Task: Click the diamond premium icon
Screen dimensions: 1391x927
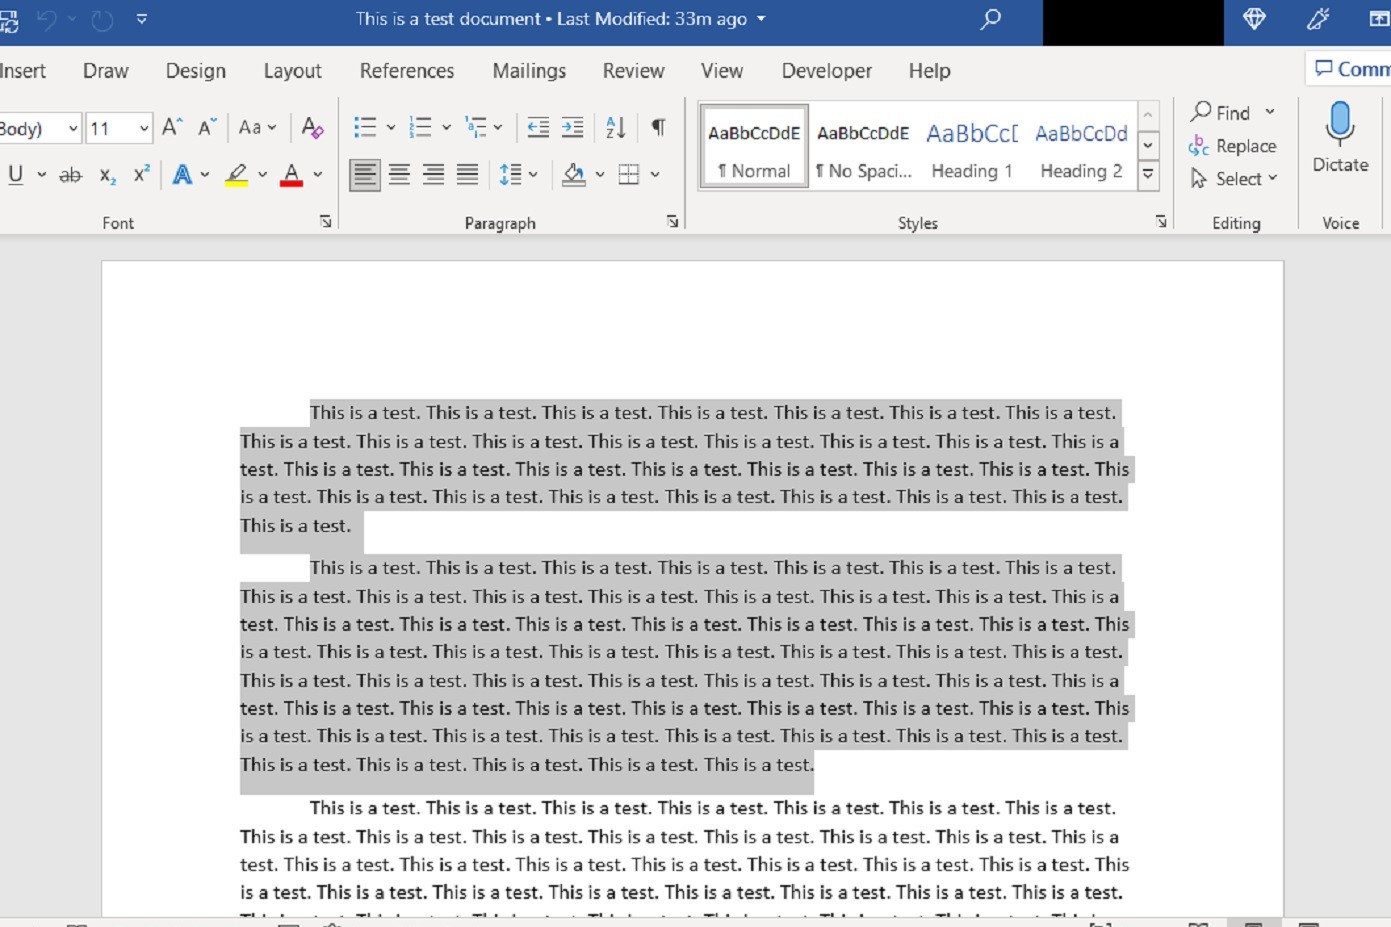Action: click(x=1254, y=19)
